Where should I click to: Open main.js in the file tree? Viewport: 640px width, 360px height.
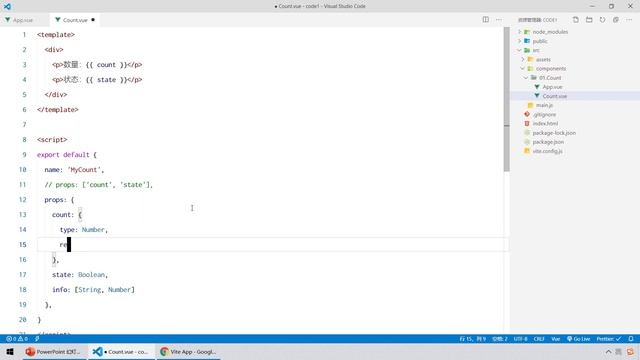coord(544,105)
